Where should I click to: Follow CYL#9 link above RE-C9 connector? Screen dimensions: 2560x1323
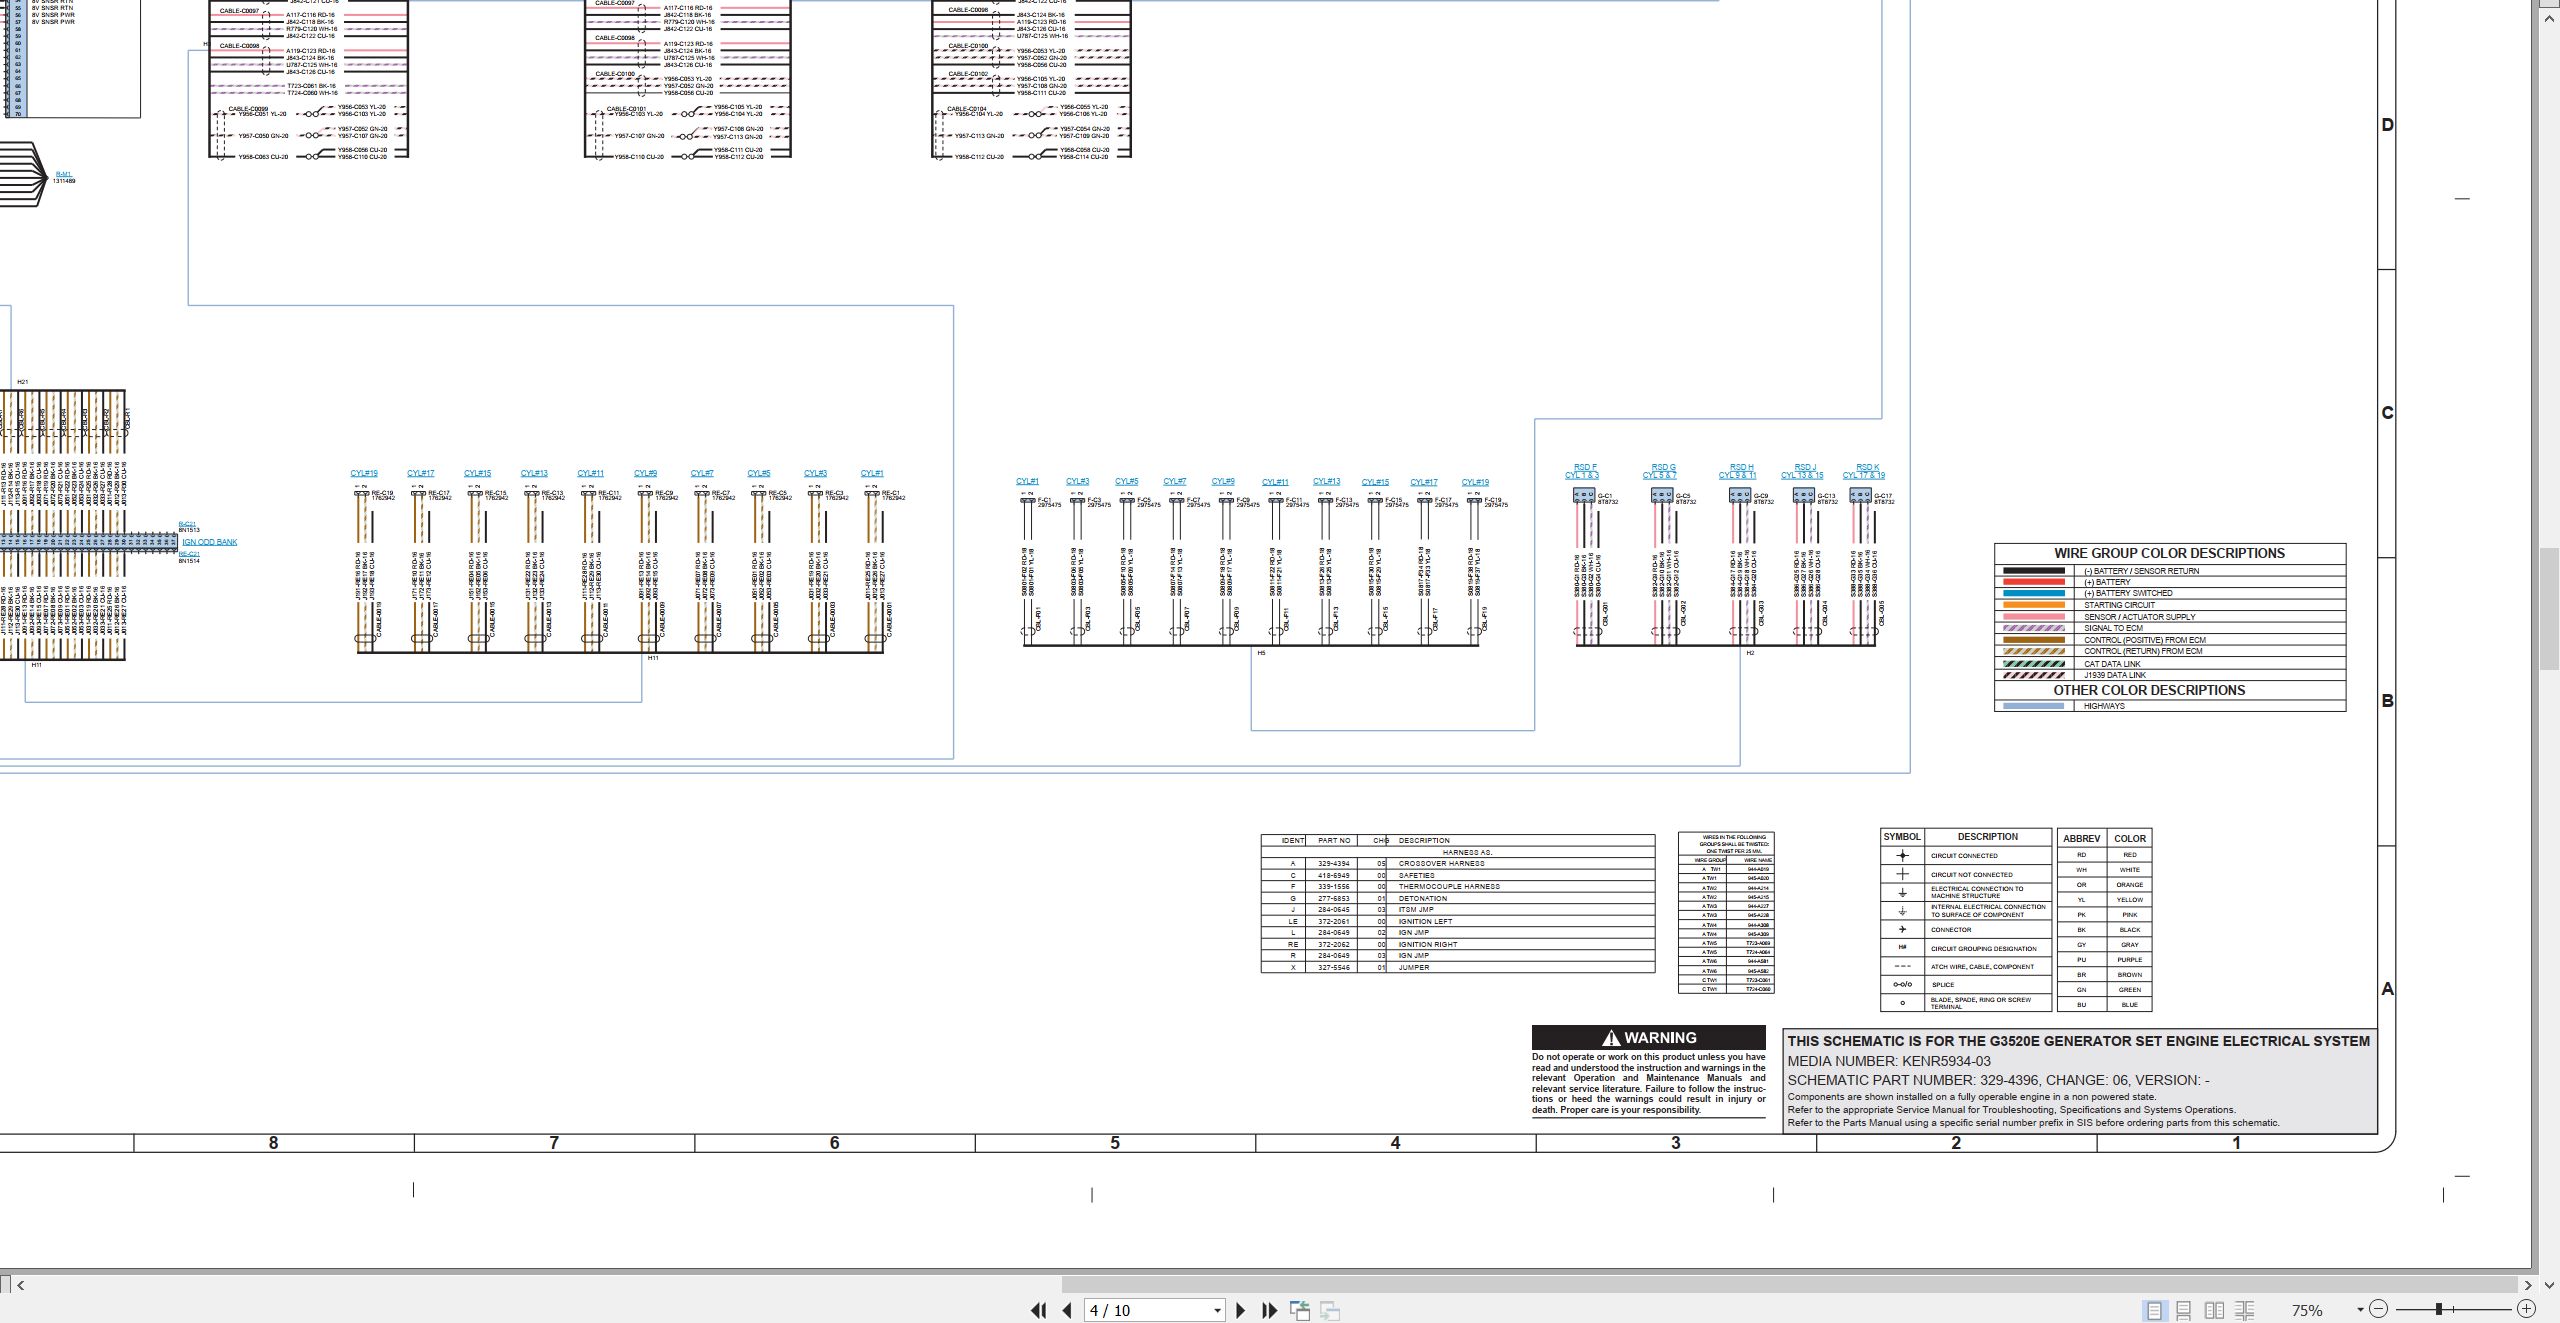point(646,474)
